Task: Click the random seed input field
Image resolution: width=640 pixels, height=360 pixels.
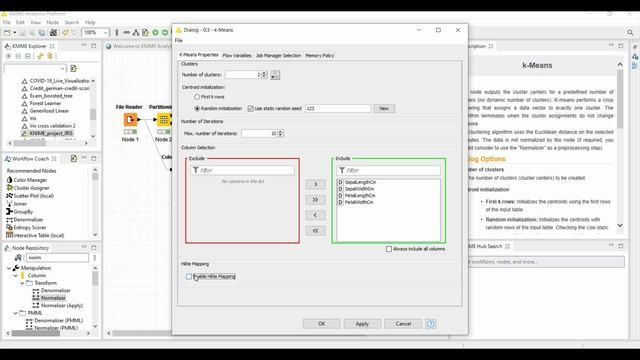Action: pos(338,109)
